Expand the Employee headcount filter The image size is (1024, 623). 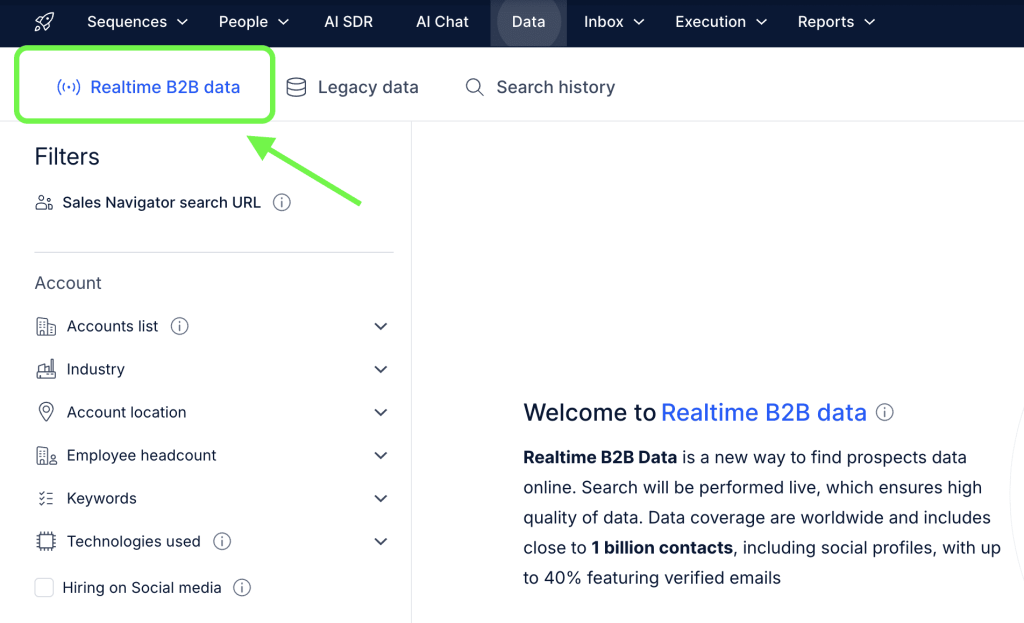point(380,455)
